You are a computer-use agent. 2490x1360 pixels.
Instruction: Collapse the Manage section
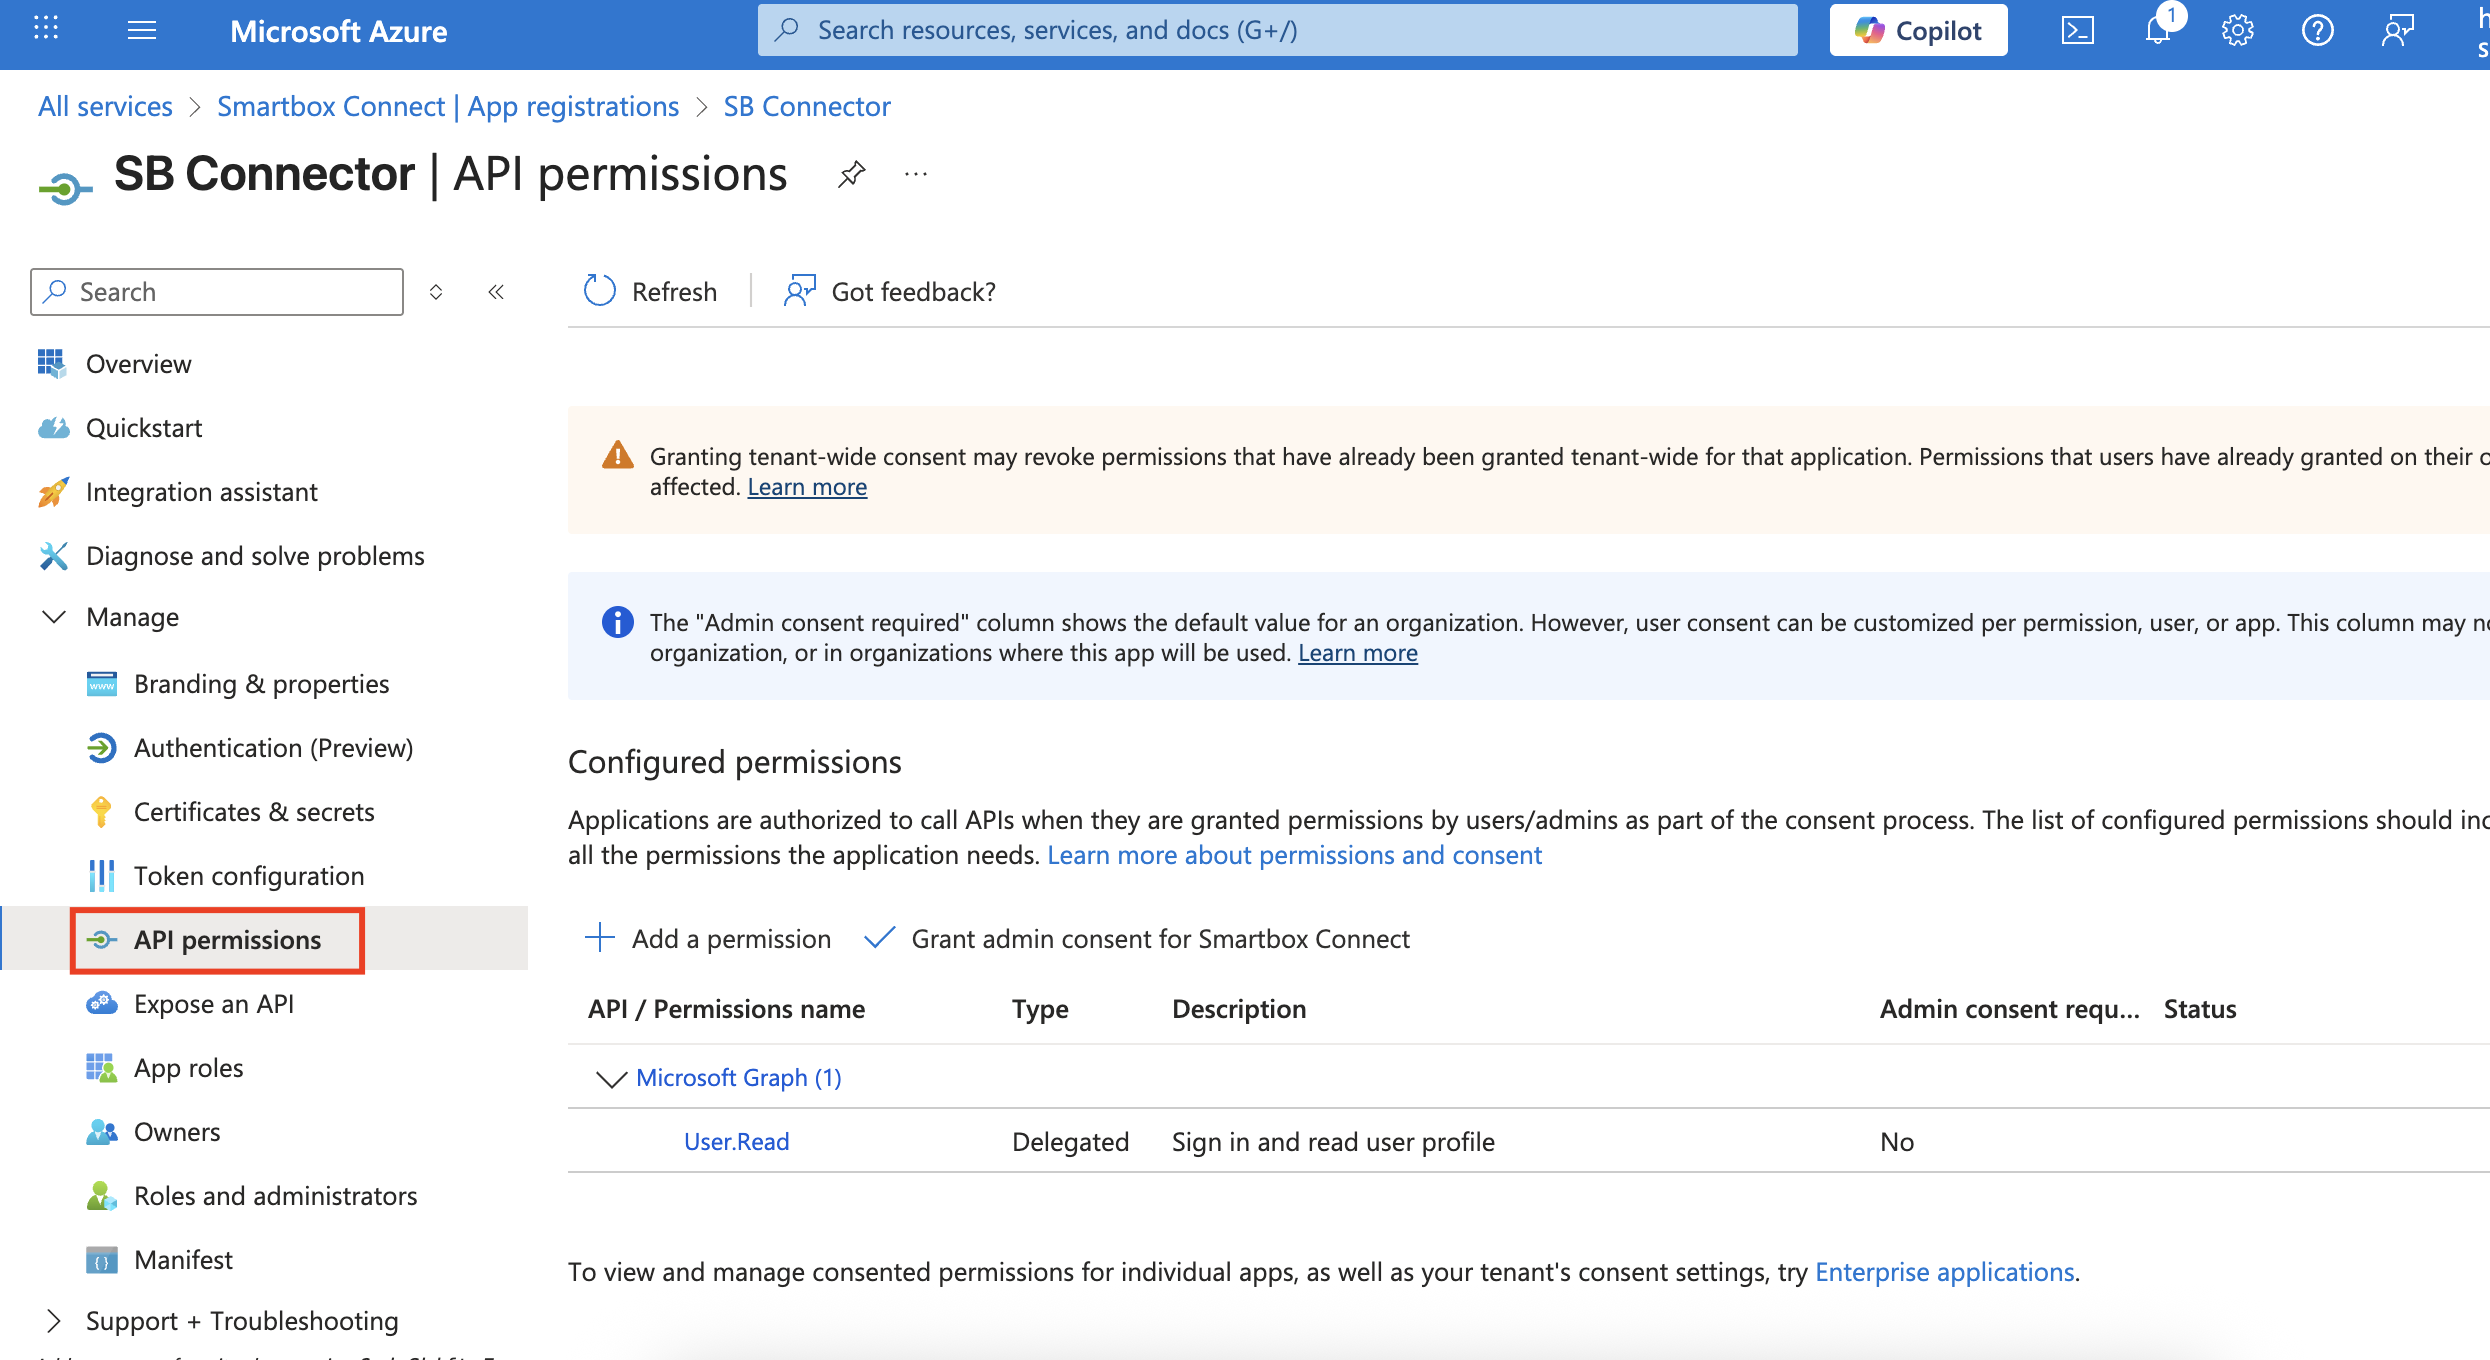(54, 617)
